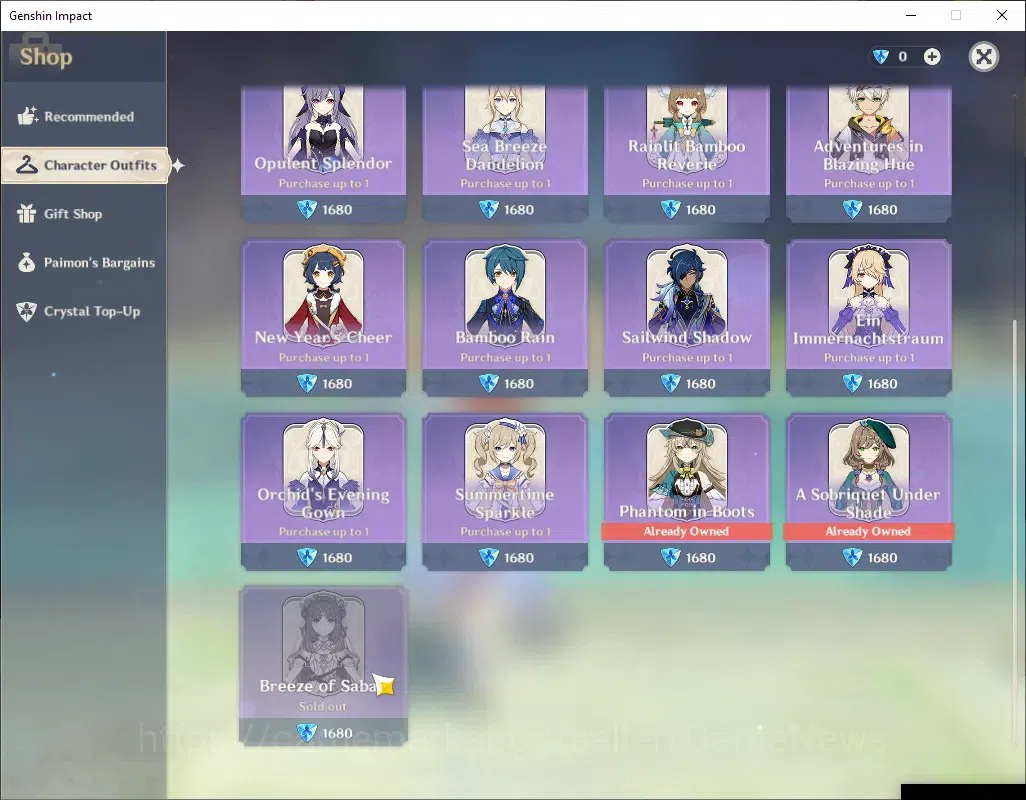Close the Genshin Impact window
Viewport: 1026px width, 800px height.
(x=1002, y=15)
